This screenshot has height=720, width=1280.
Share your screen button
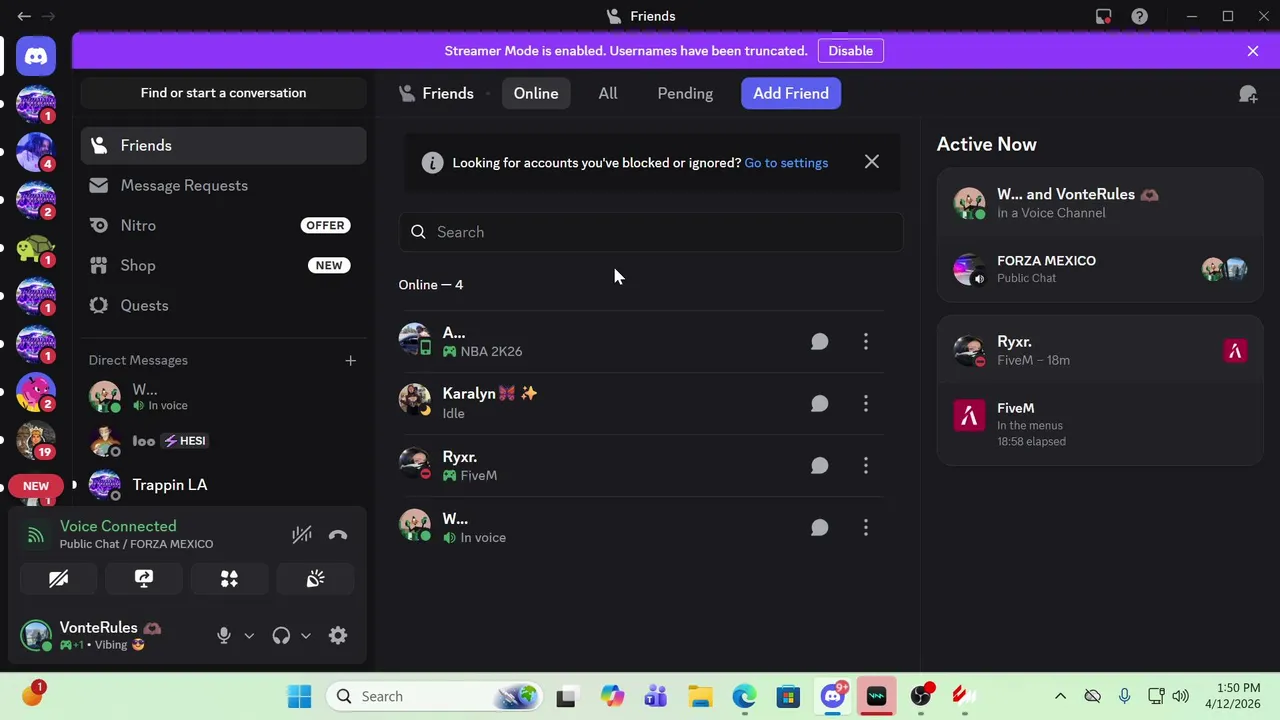point(144,579)
